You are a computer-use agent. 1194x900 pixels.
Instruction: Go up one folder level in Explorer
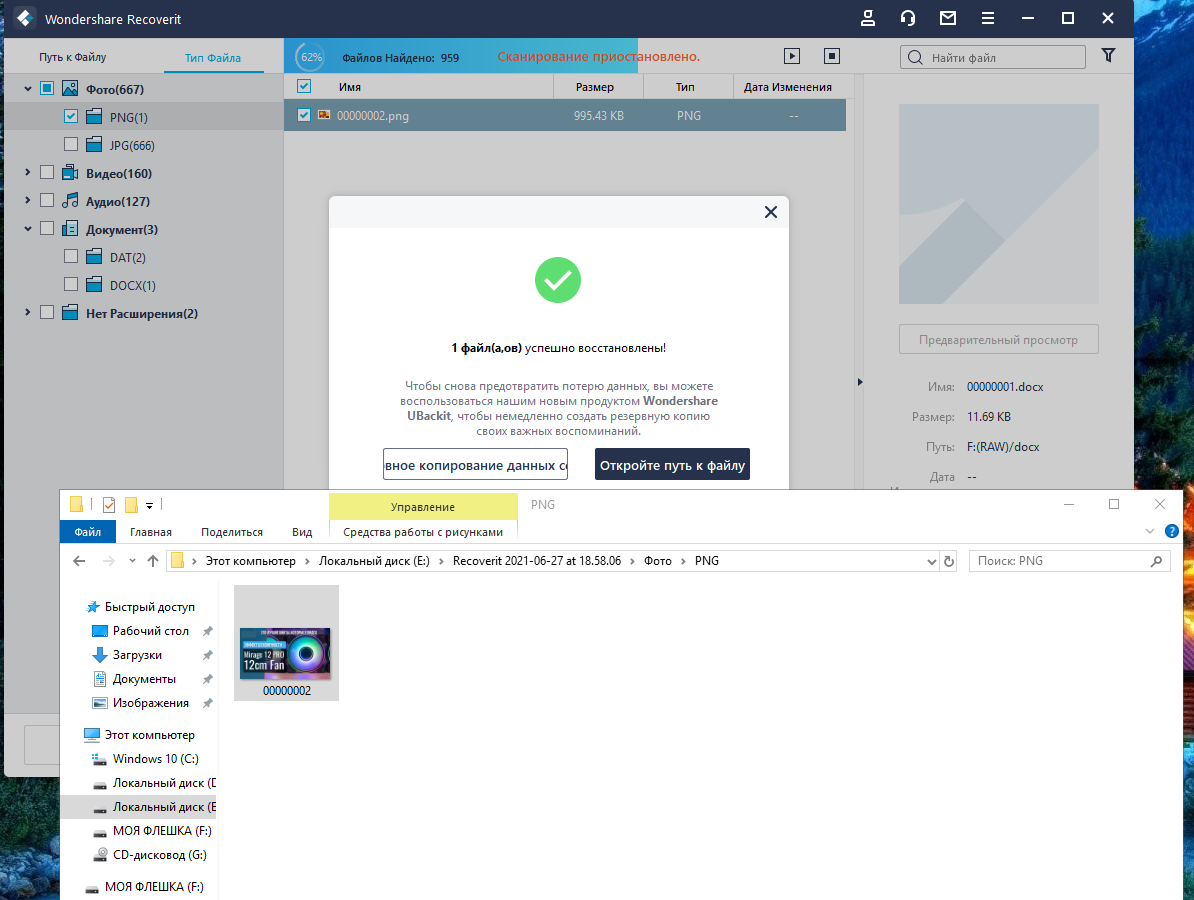[x=153, y=561]
